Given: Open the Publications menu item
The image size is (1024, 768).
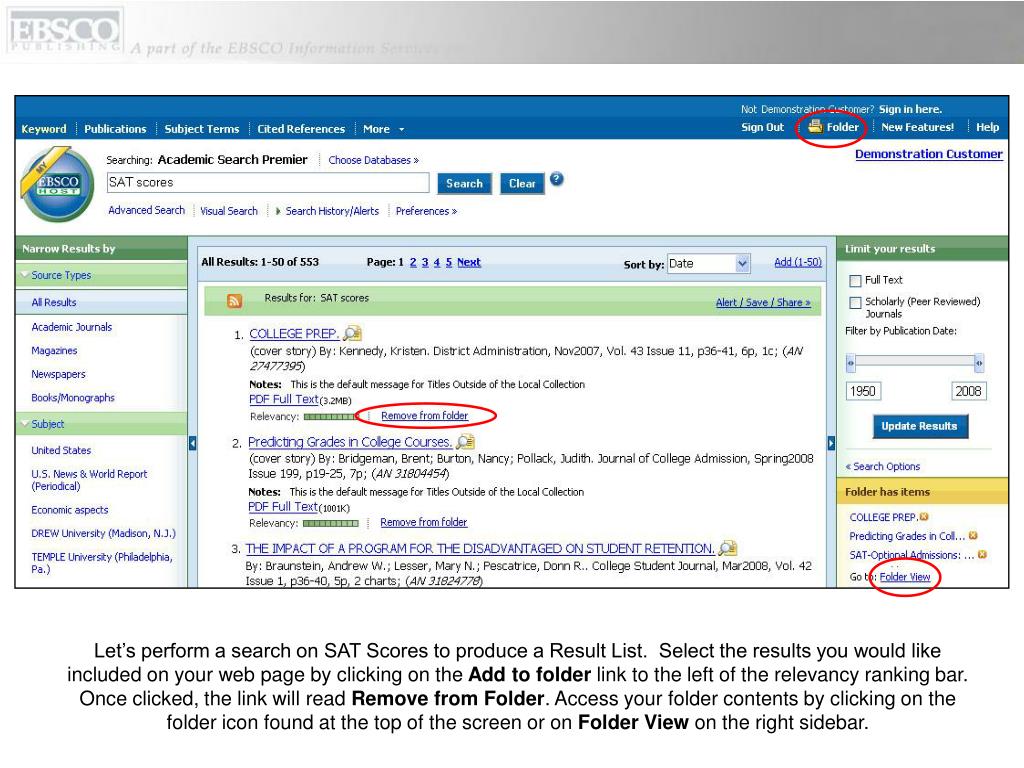Looking at the screenshot, I should click(x=115, y=129).
